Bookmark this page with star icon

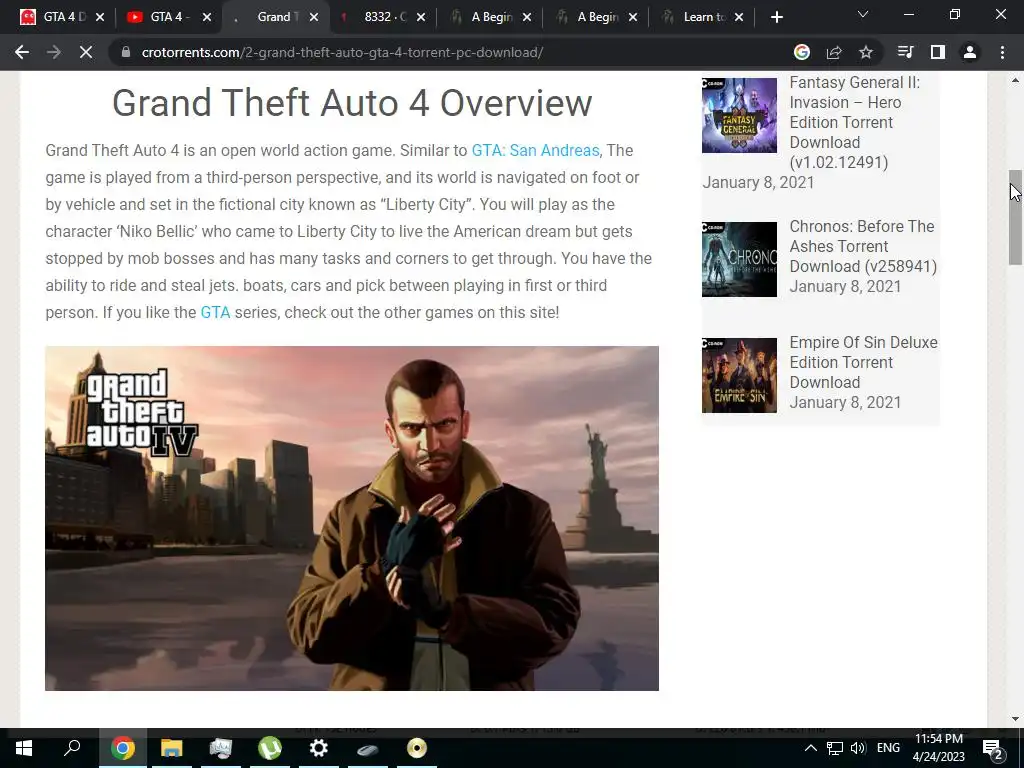tap(866, 52)
